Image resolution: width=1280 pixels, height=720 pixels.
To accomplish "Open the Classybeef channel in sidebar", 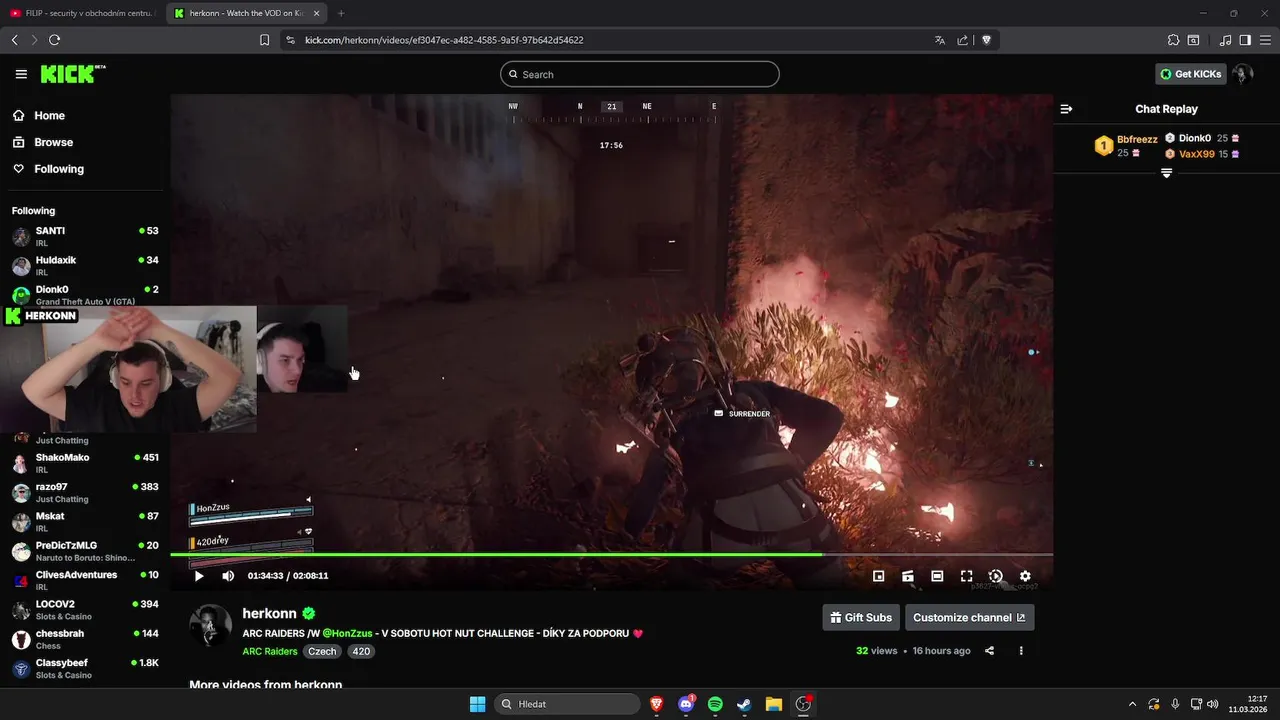I will 85,669.
